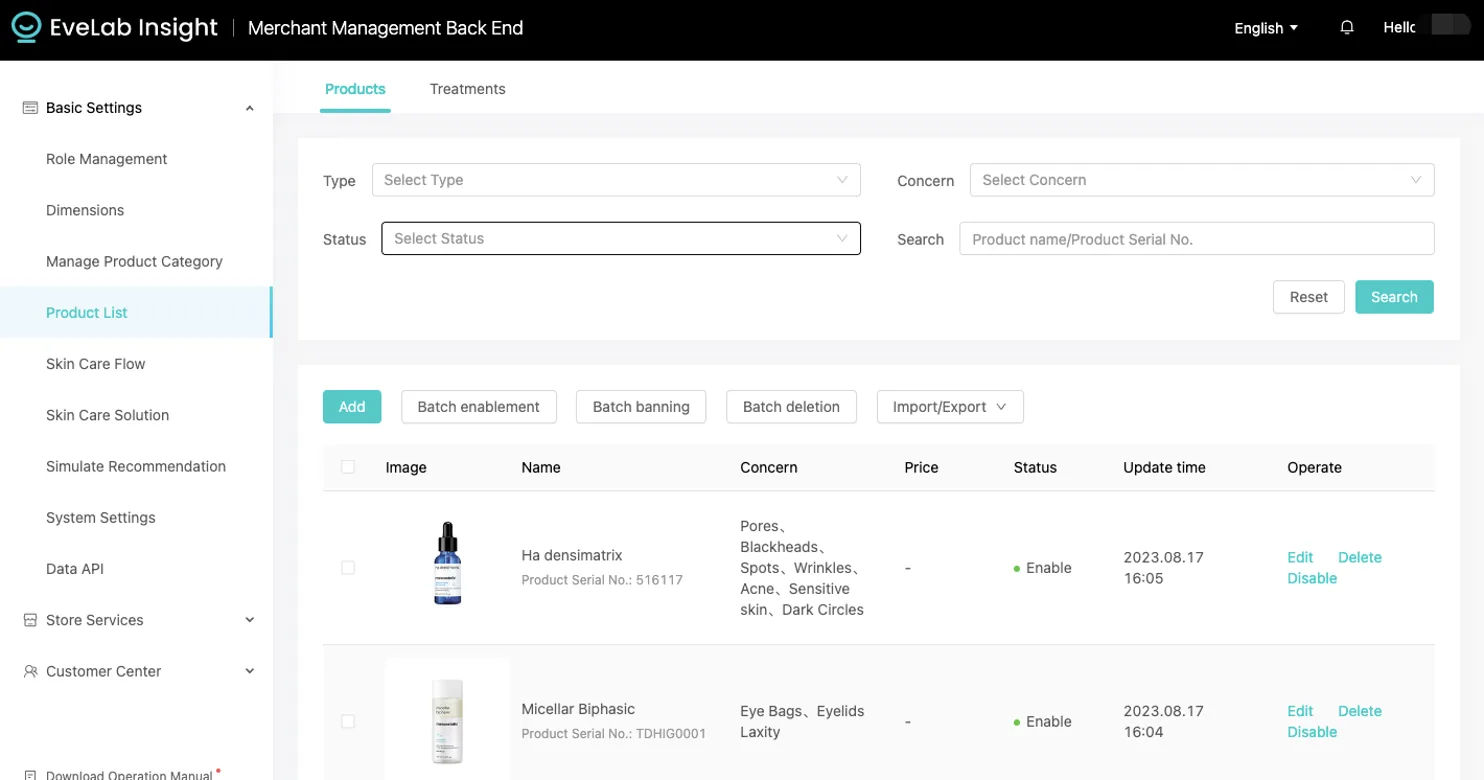Click the Download Operation Manual icon
This screenshot has width=1484, height=780.
[x=30, y=775]
